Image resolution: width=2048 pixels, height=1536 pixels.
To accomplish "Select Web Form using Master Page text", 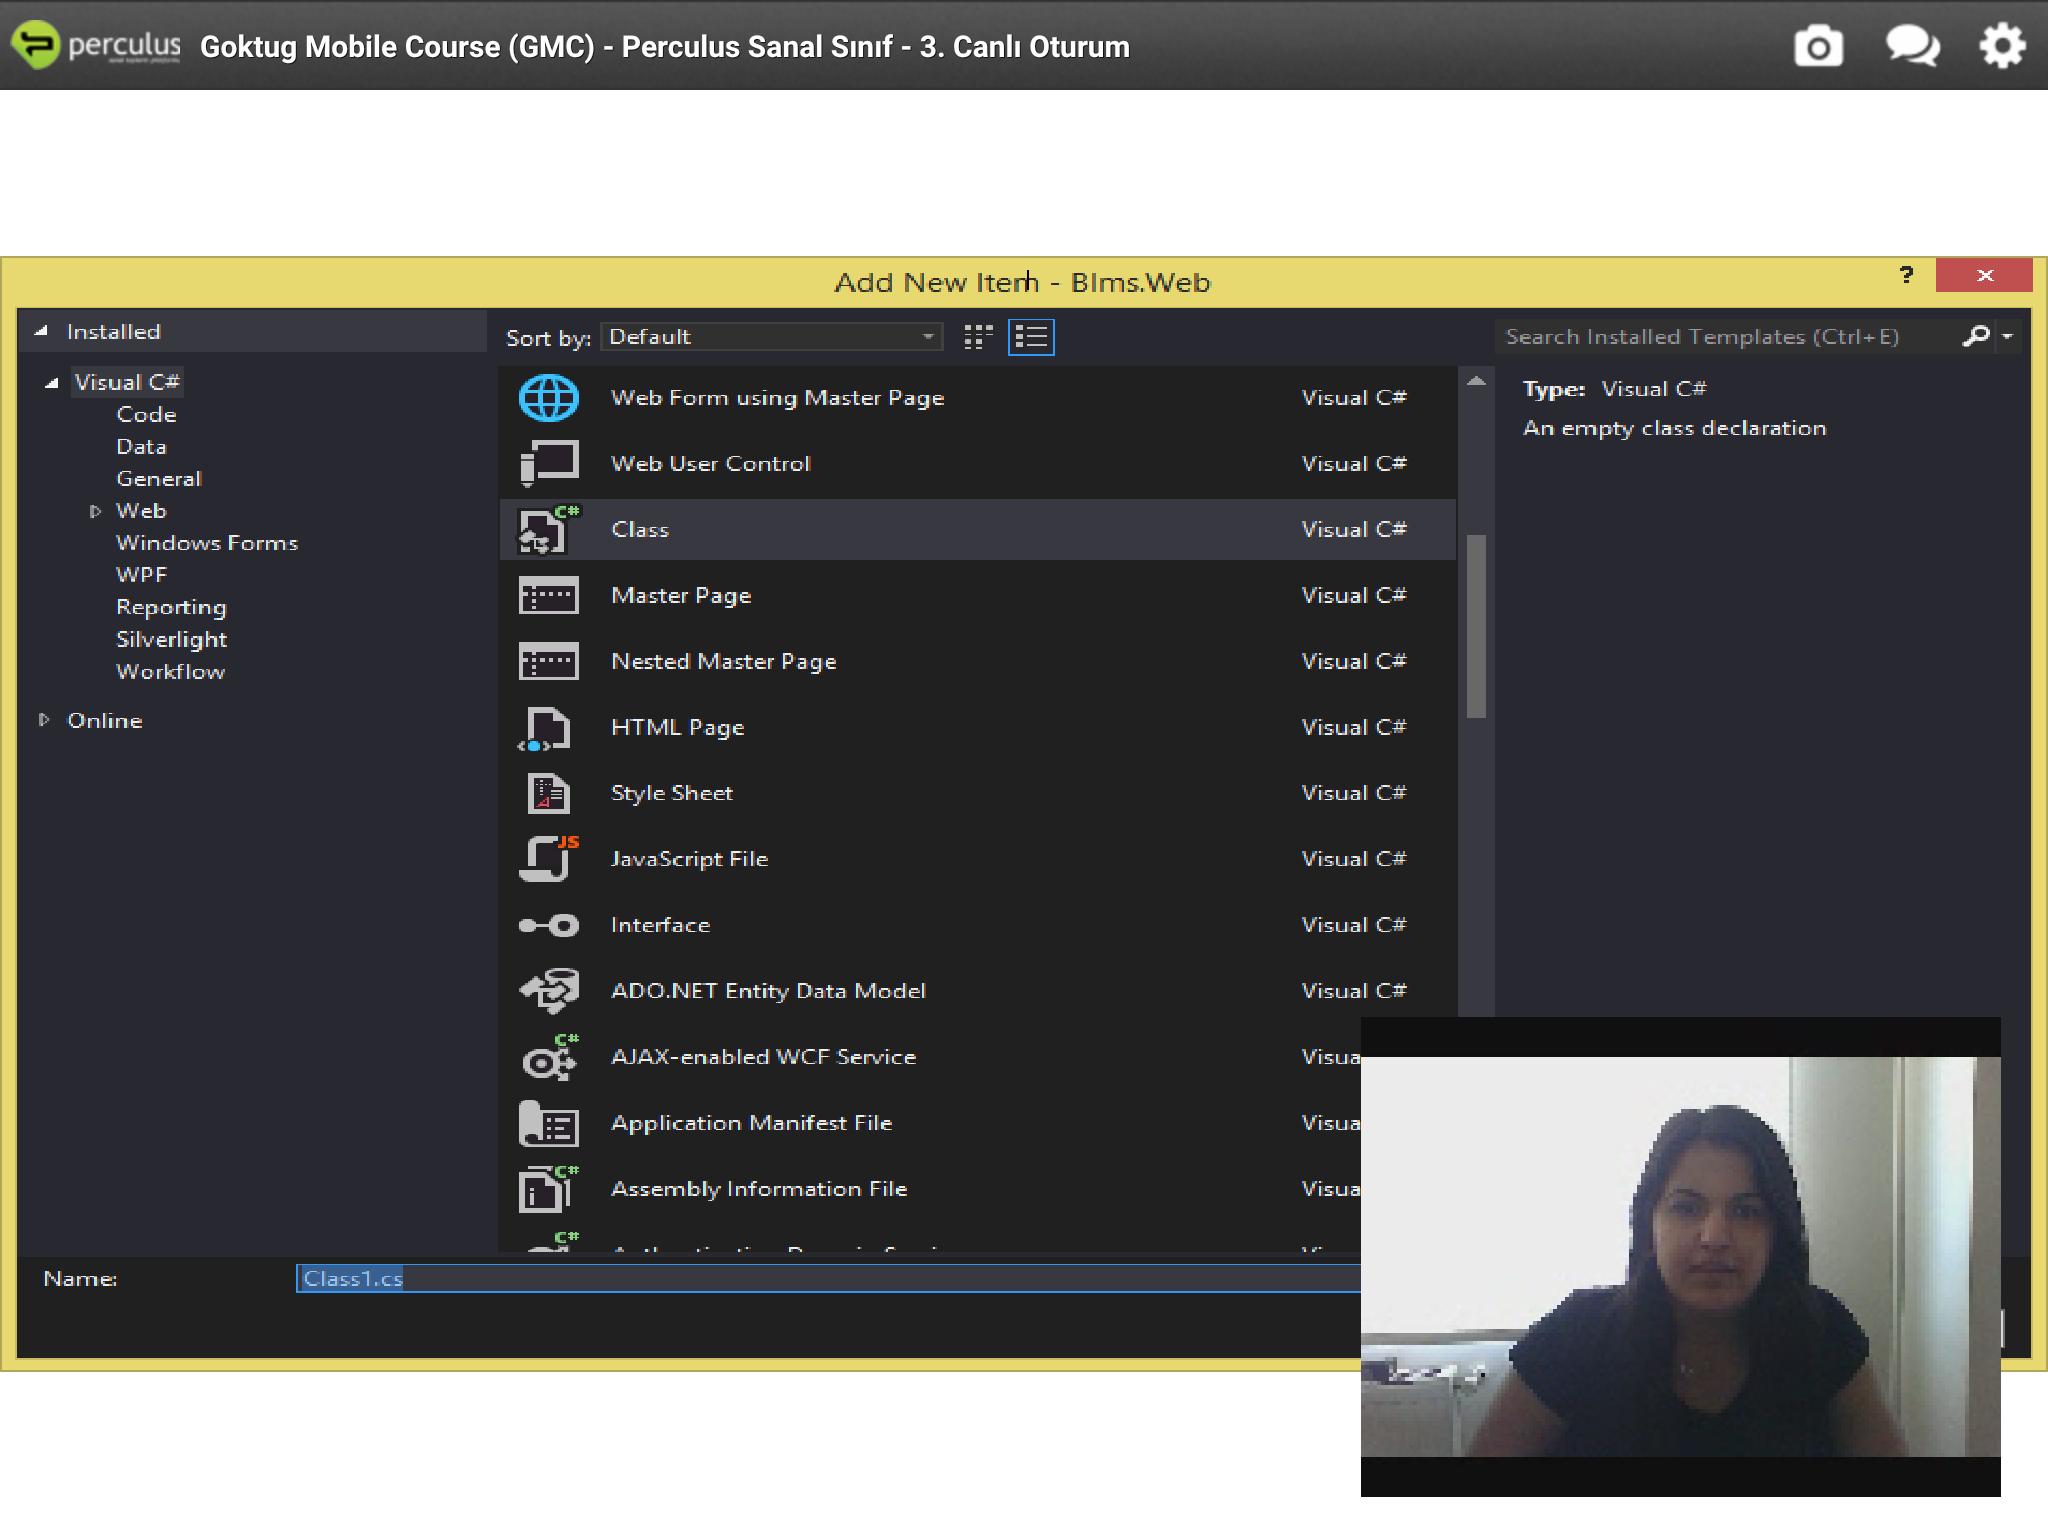I will click(777, 398).
